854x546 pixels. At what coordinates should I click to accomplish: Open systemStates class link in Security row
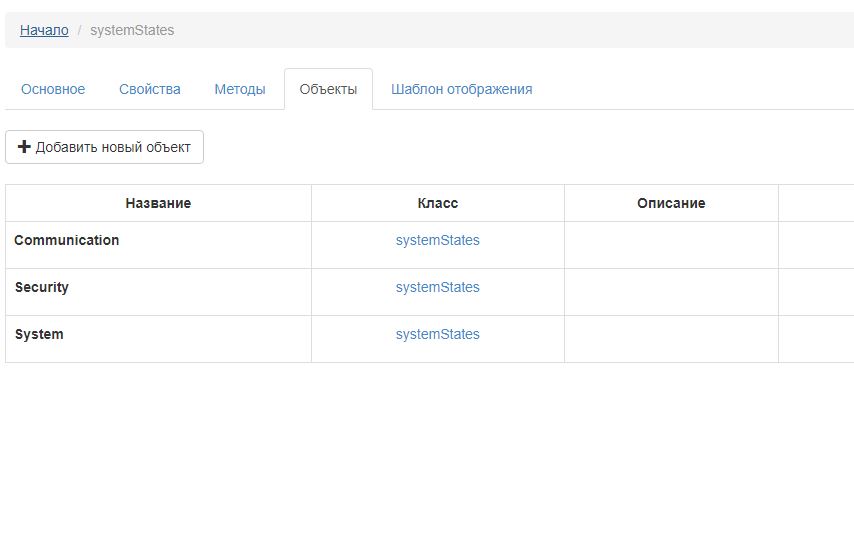(x=438, y=287)
